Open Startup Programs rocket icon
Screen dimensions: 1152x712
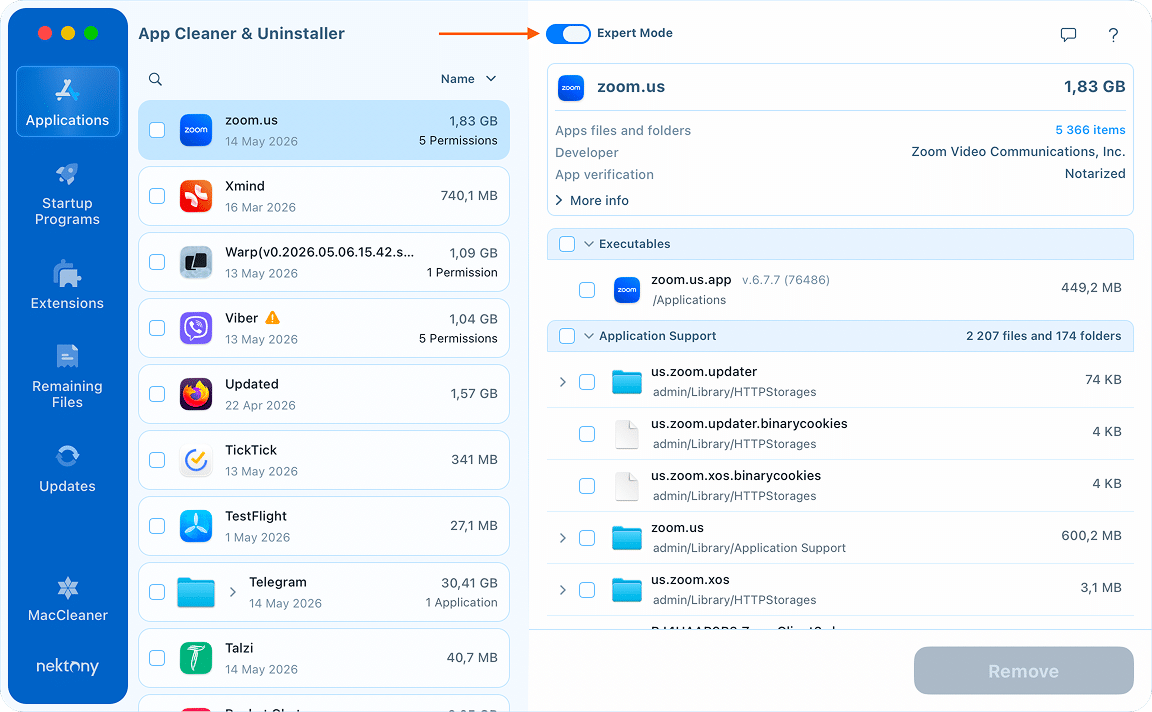tap(67, 174)
